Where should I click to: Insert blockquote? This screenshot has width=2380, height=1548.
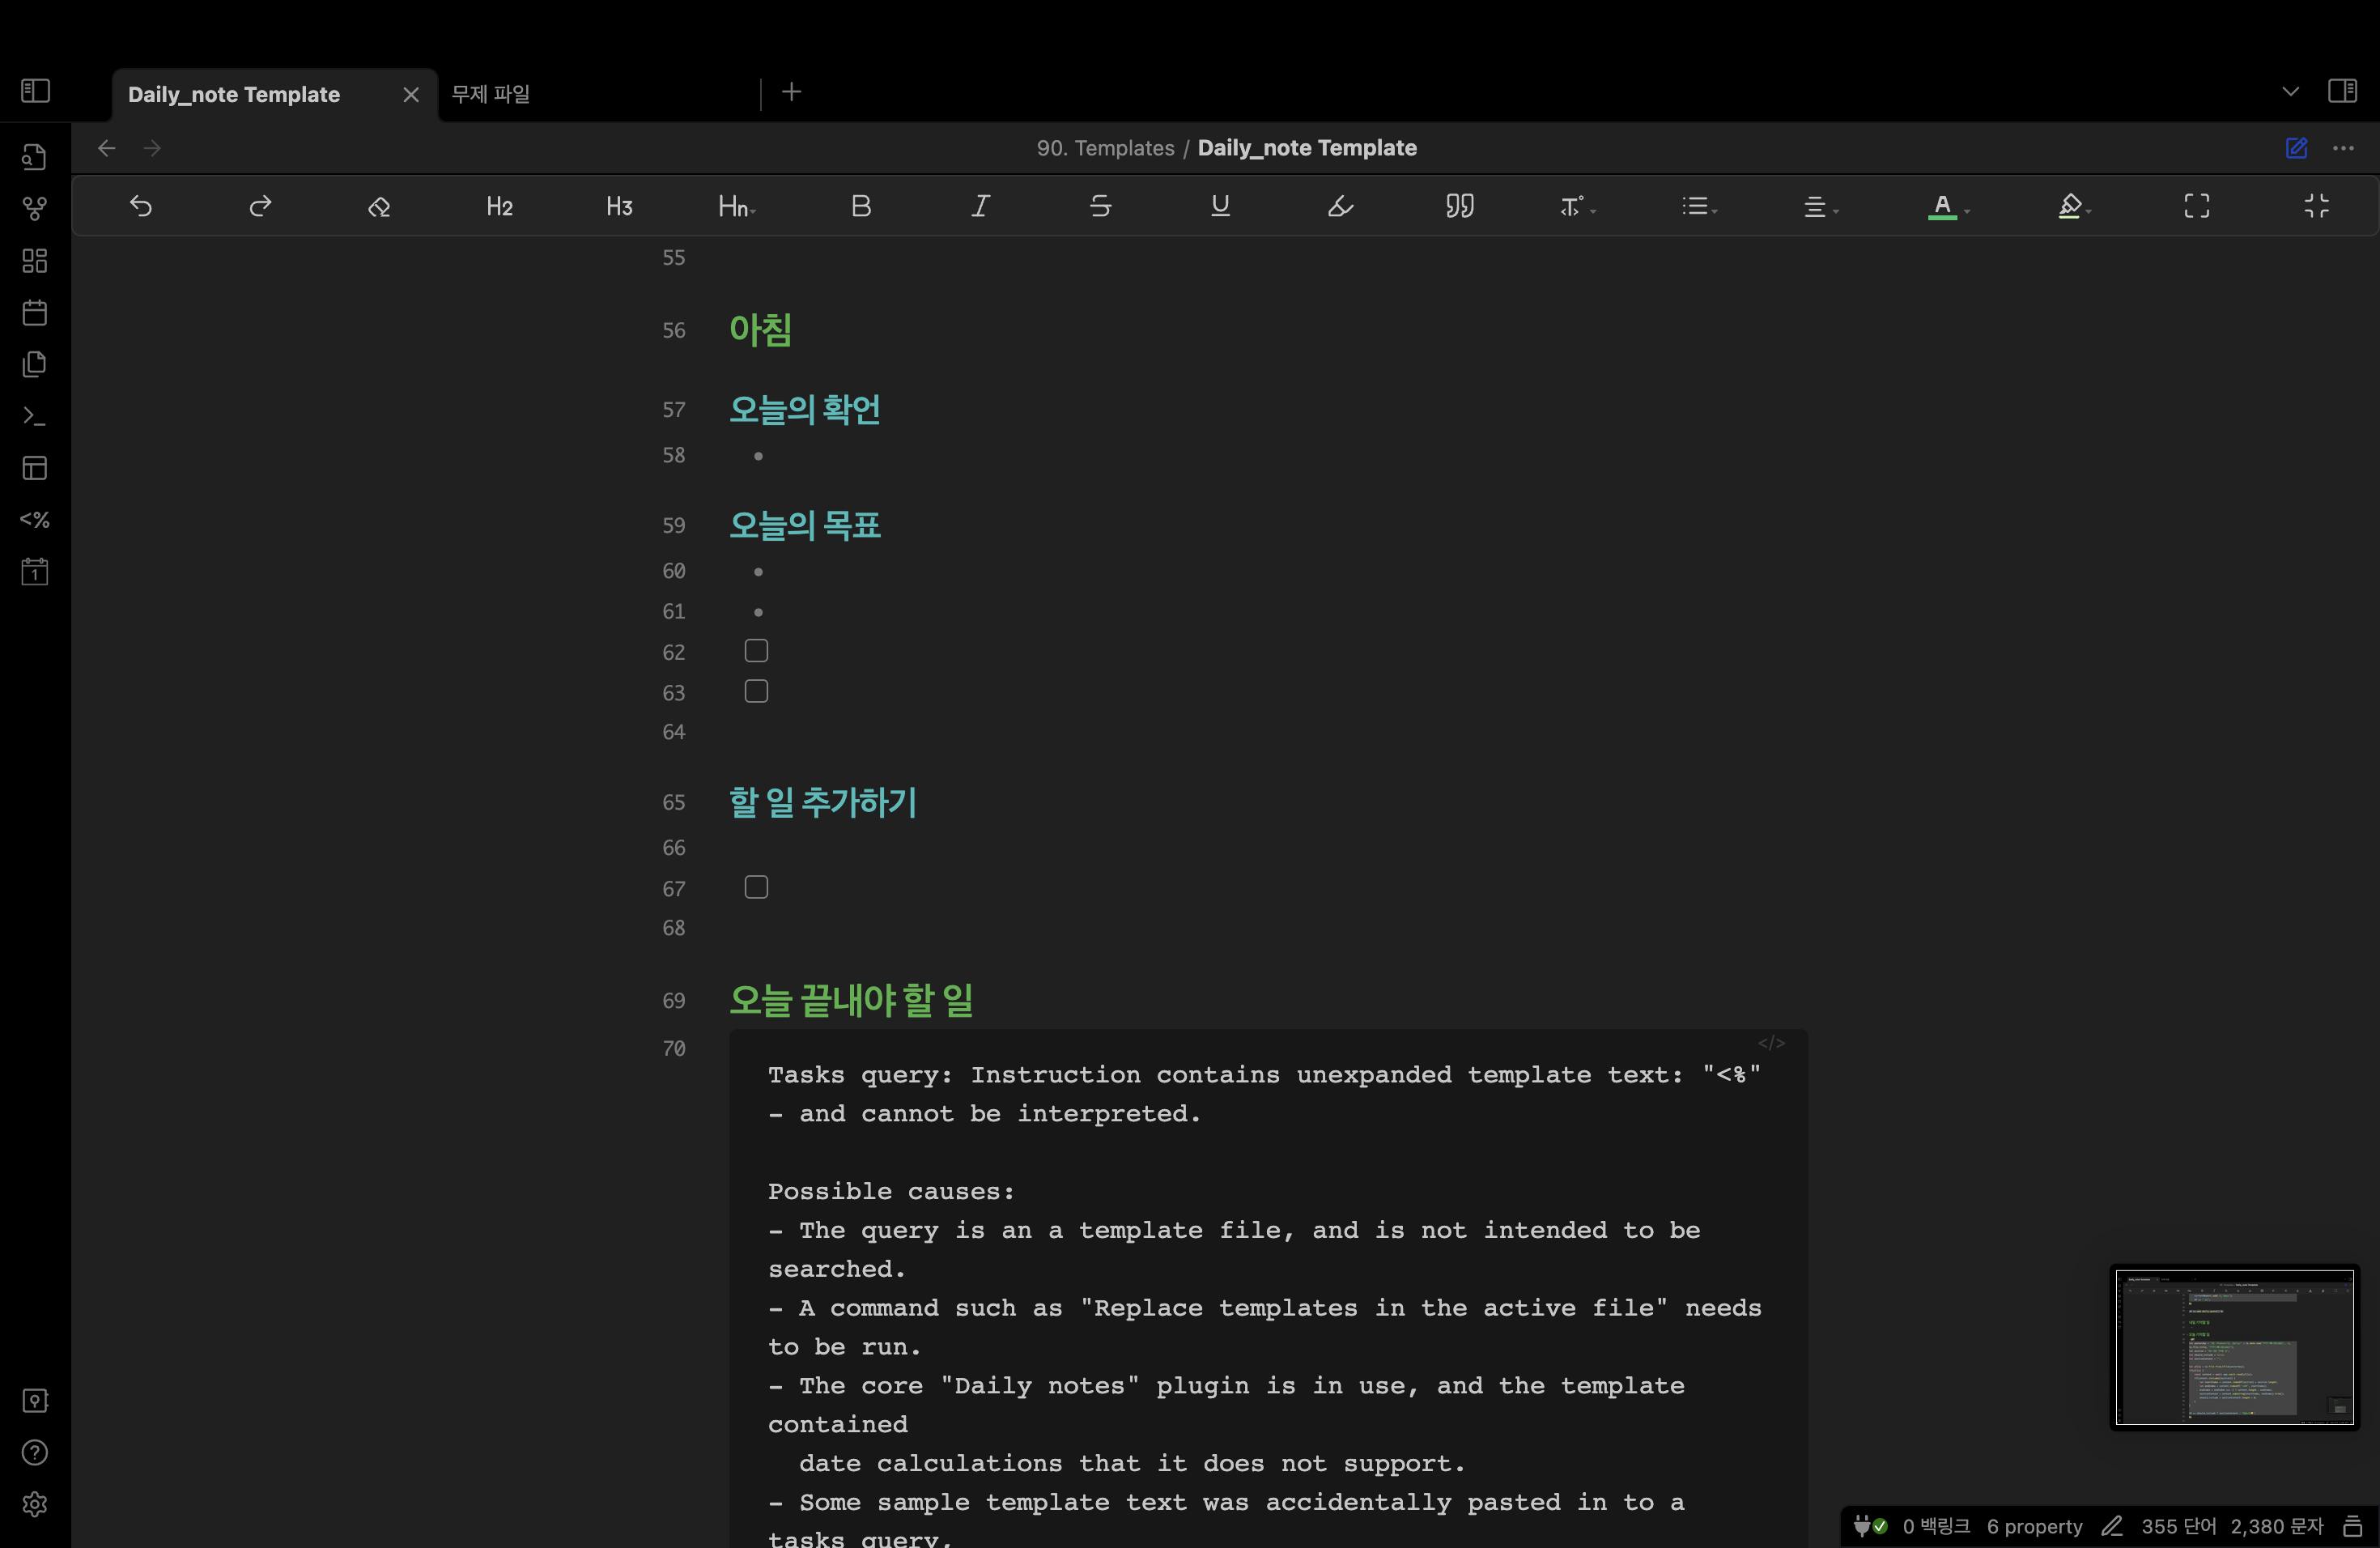click(1459, 206)
